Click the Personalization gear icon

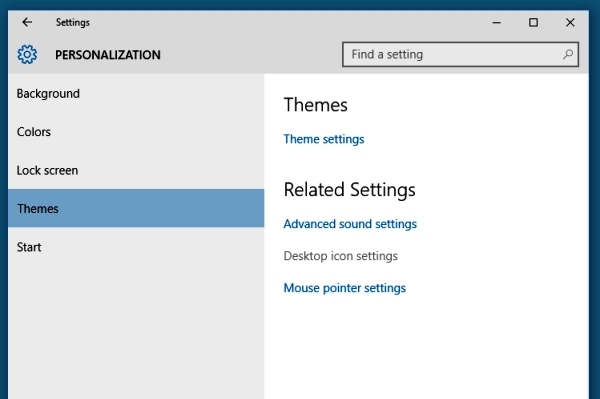pos(27,54)
